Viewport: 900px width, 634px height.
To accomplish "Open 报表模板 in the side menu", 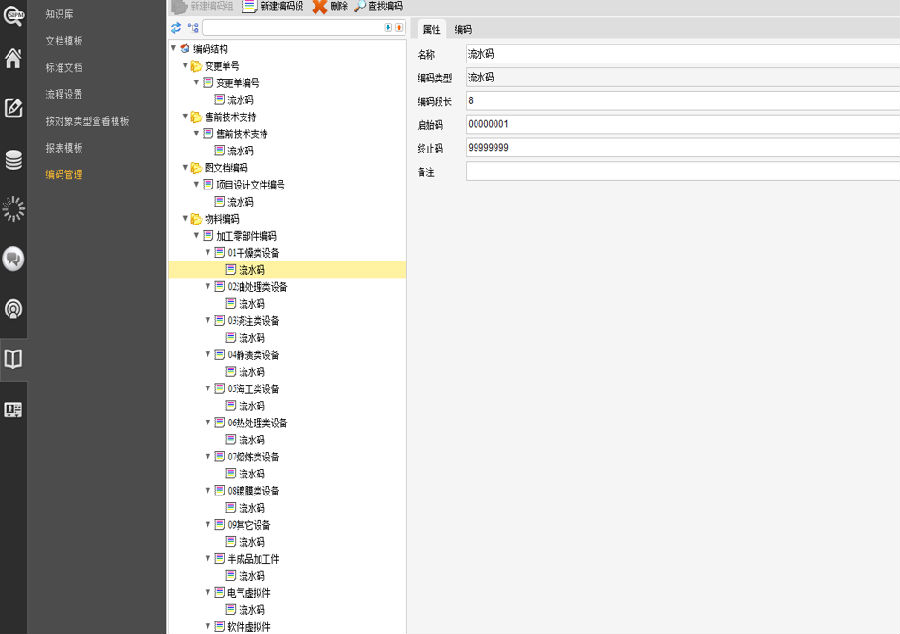I will 64,148.
